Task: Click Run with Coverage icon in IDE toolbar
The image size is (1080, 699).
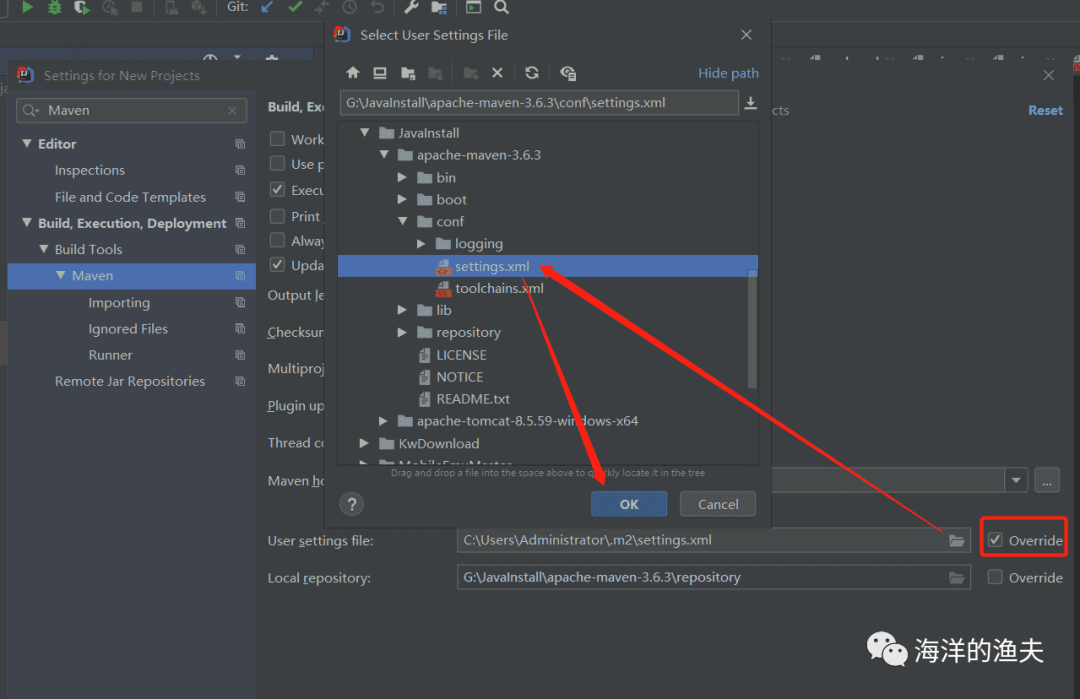Action: click(81, 7)
